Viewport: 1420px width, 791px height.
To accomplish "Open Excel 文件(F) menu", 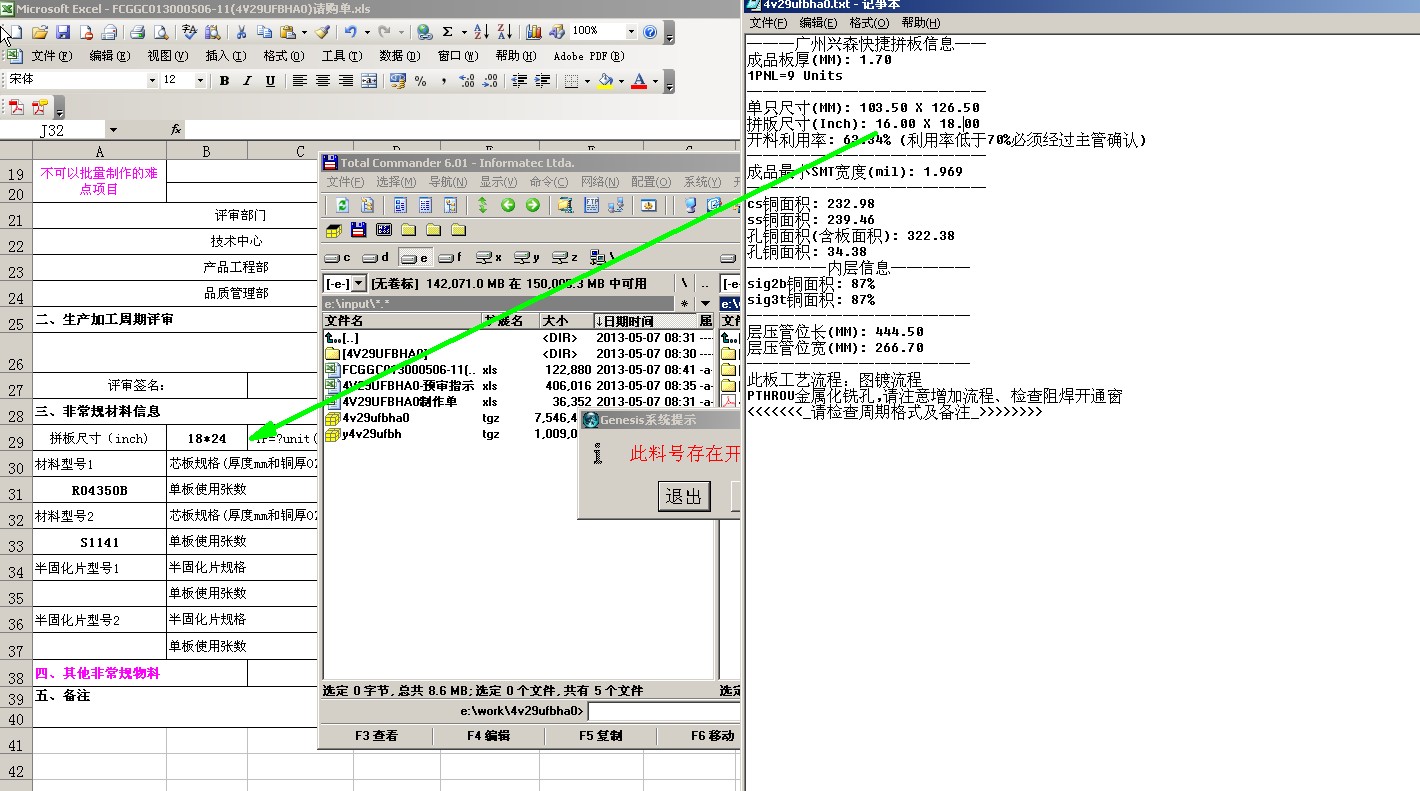I will click(x=51, y=56).
